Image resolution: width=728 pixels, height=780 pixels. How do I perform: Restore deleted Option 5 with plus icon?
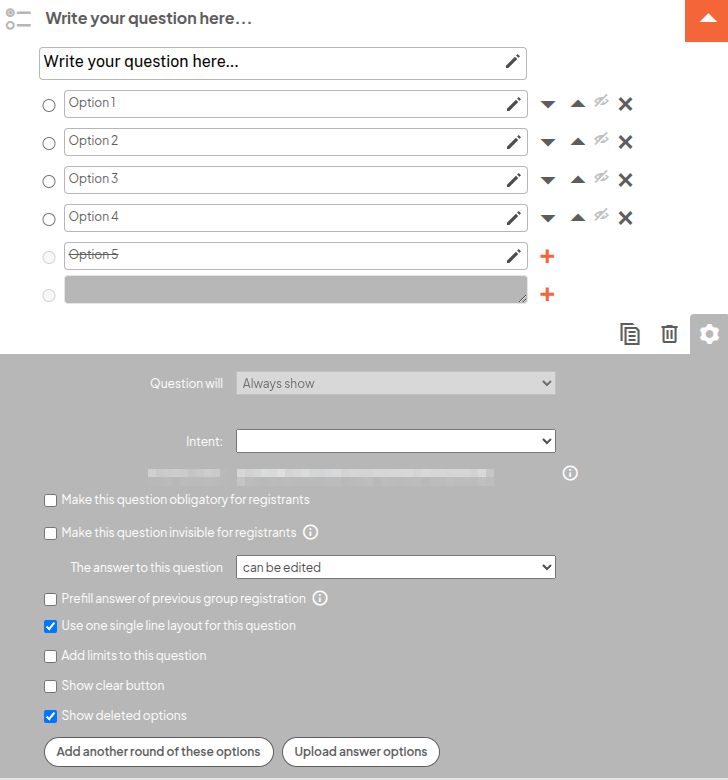pos(547,257)
